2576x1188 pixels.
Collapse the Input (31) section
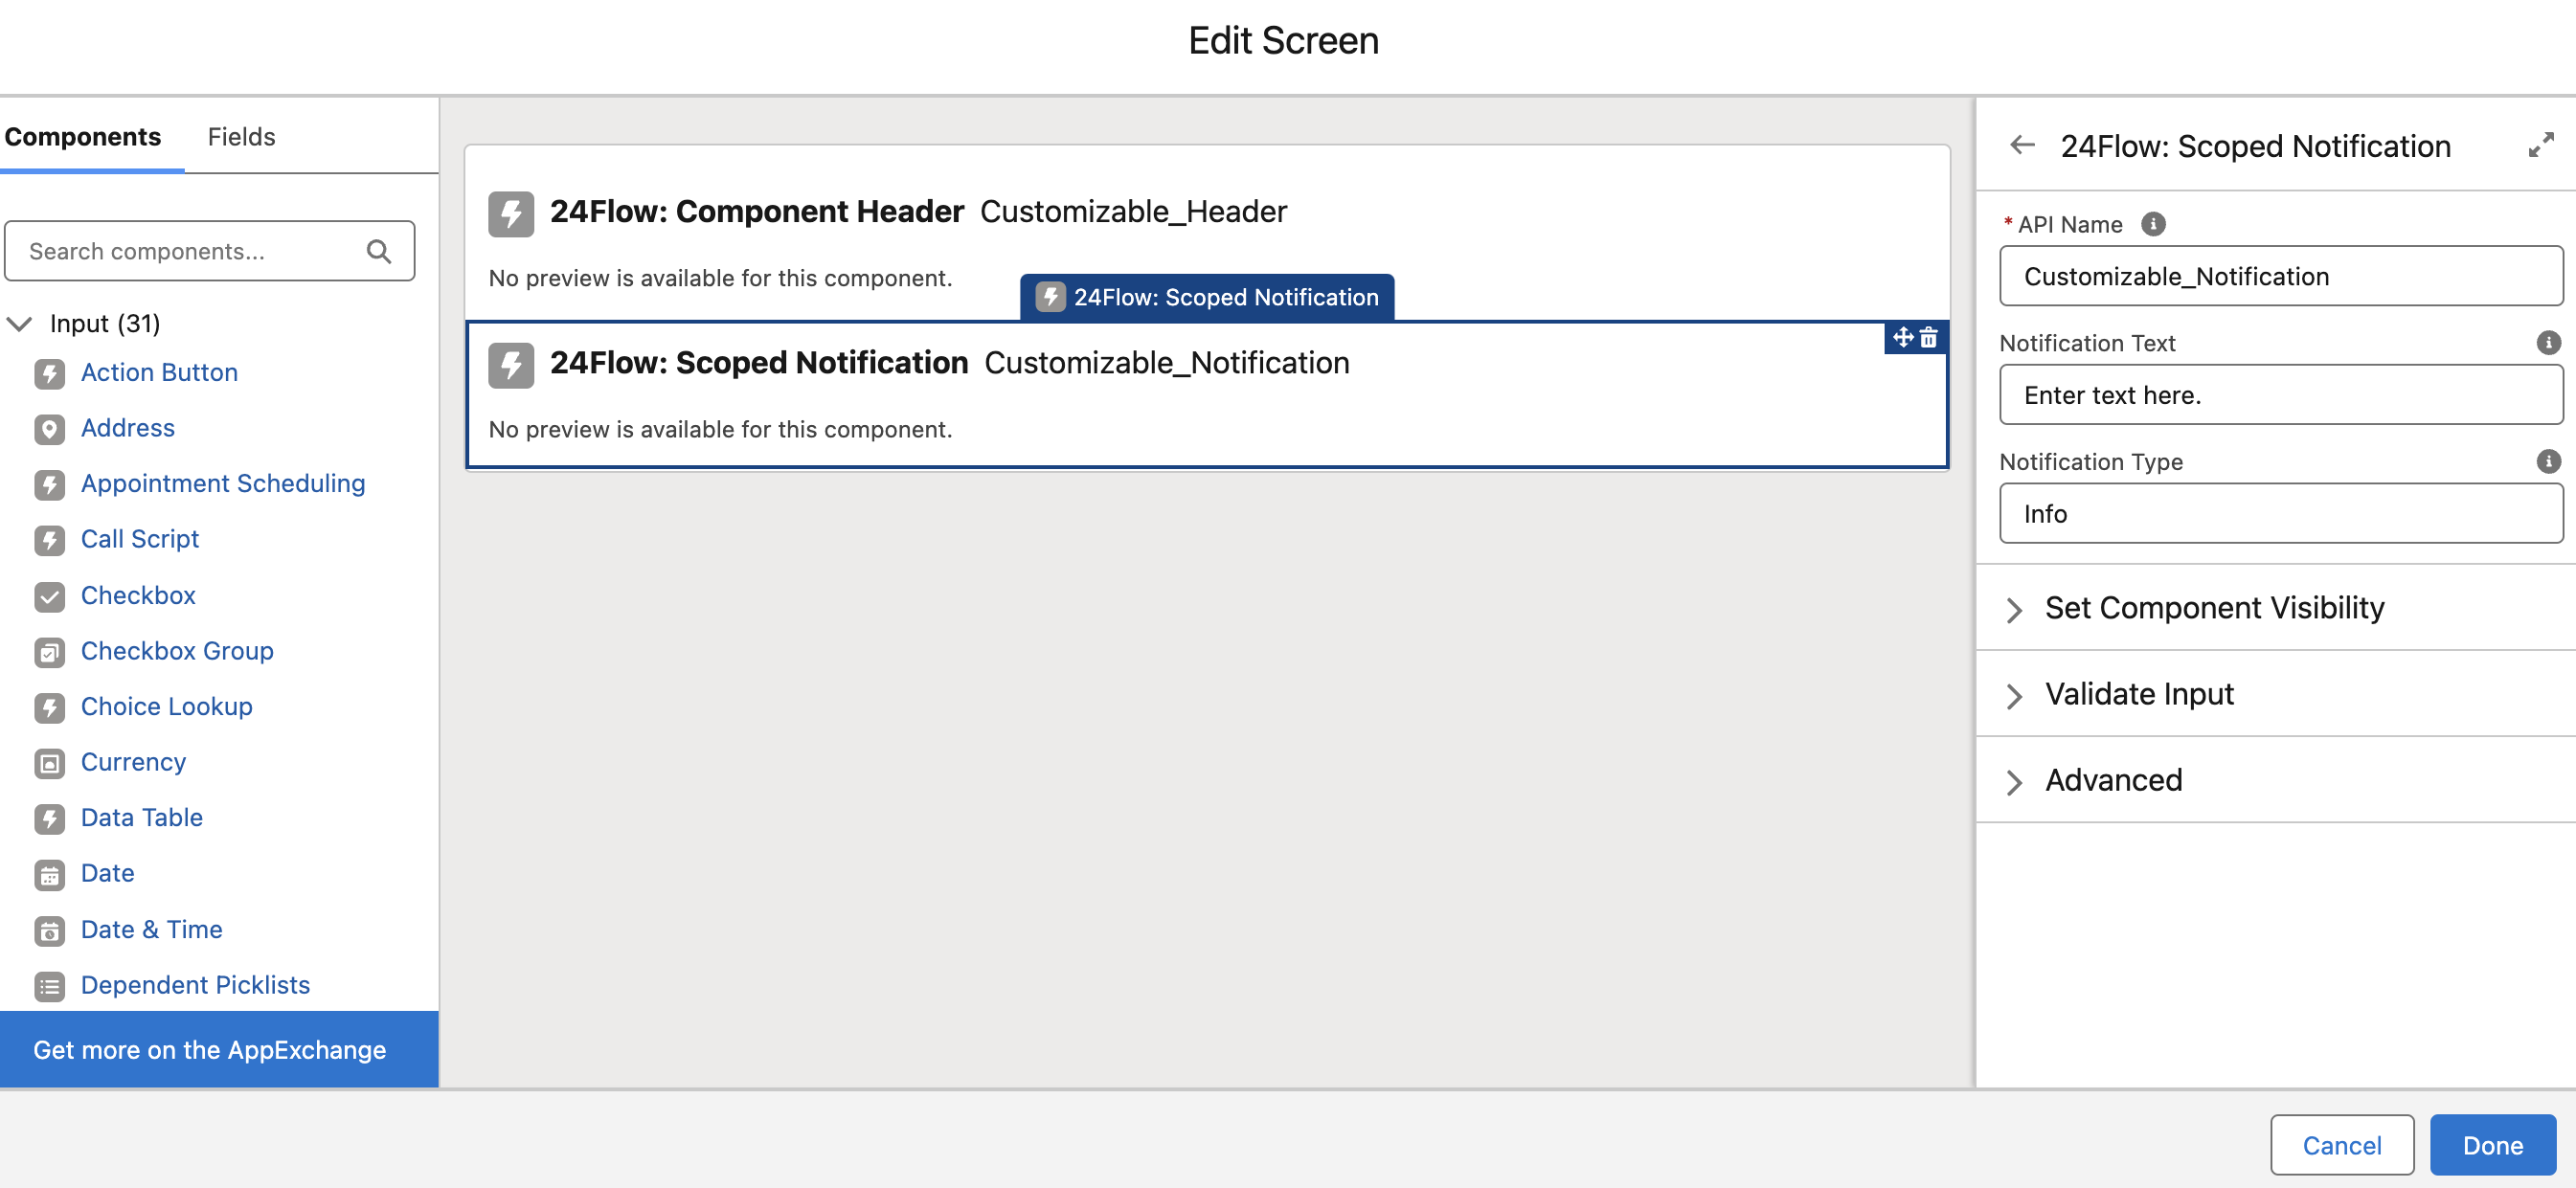tap(20, 324)
